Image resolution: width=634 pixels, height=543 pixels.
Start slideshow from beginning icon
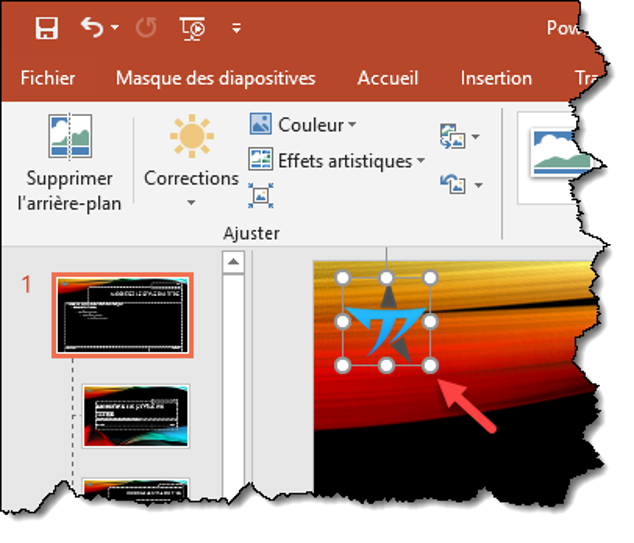[x=192, y=28]
